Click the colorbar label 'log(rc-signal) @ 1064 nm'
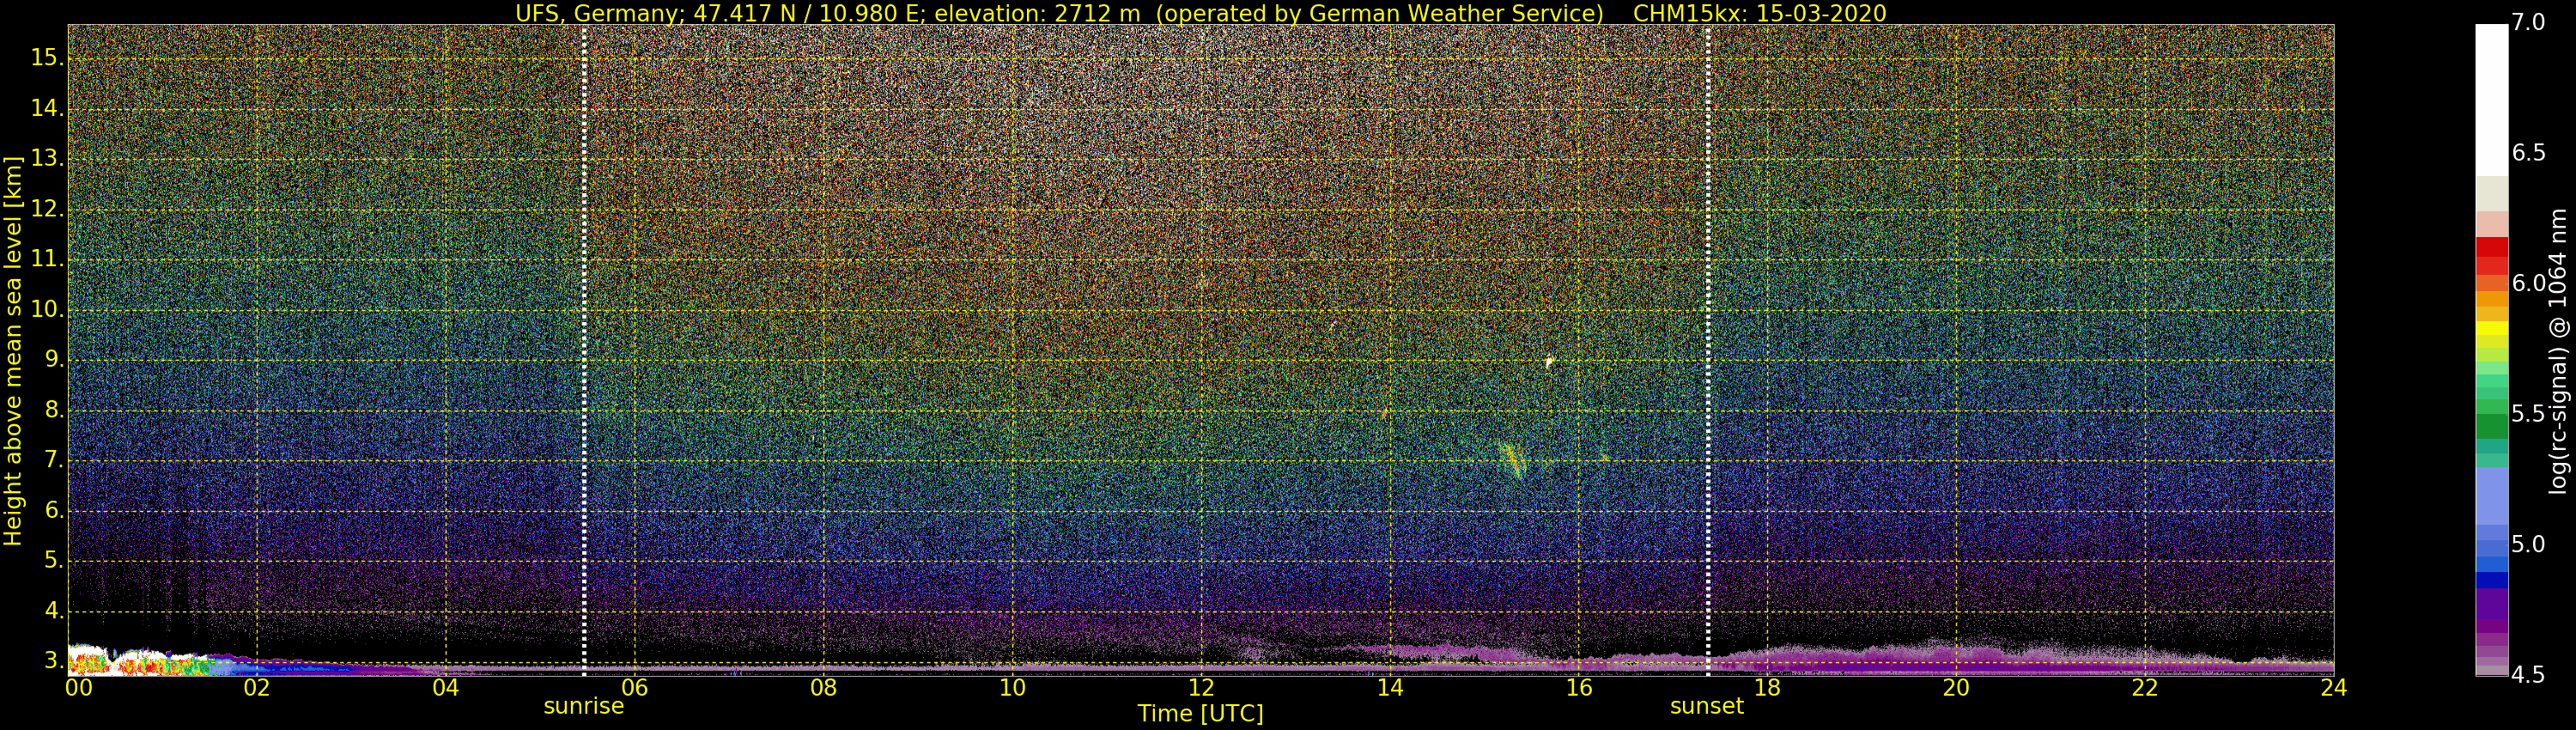This screenshot has width=2576, height=730. point(2558,350)
